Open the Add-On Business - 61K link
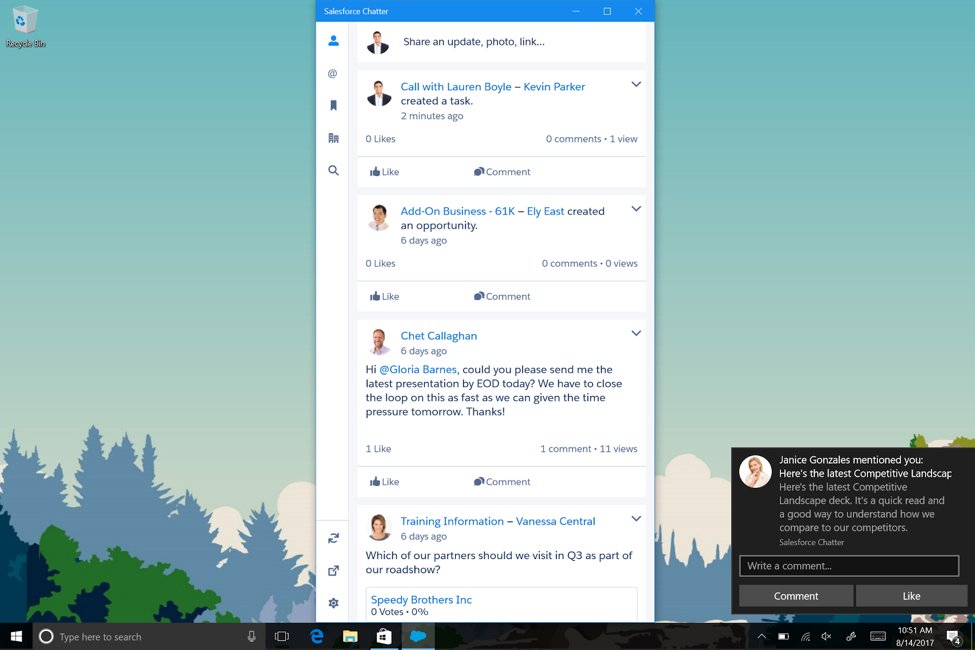This screenshot has height=650, width=975. (x=458, y=211)
